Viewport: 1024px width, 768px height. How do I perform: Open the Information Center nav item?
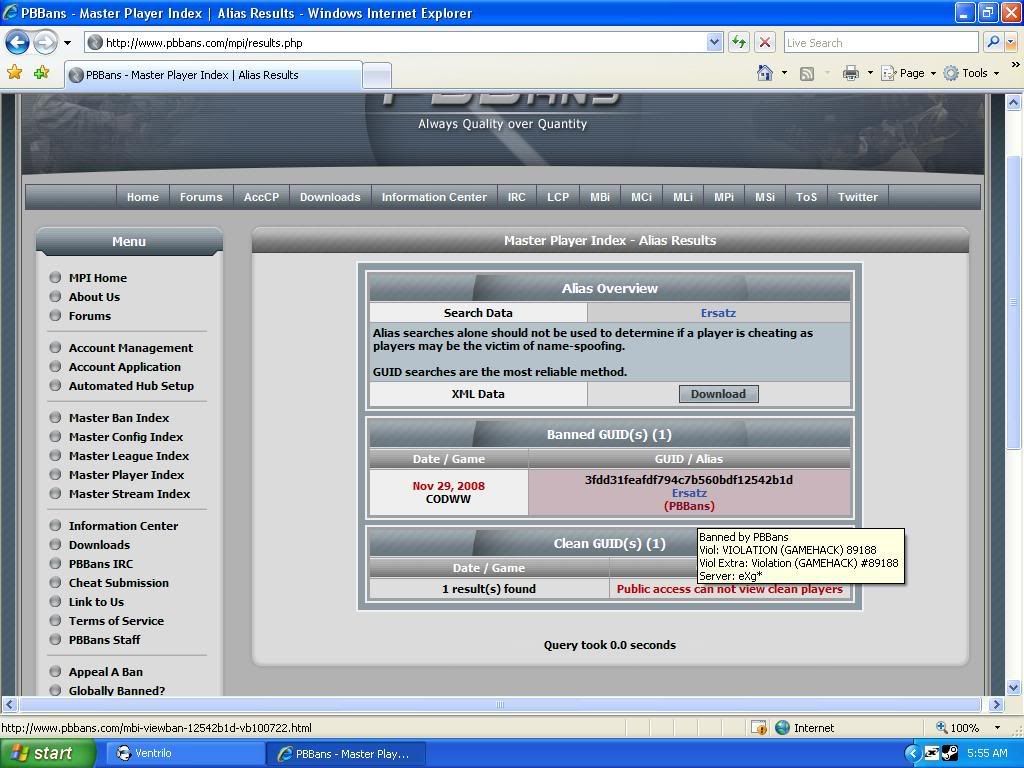click(x=434, y=197)
